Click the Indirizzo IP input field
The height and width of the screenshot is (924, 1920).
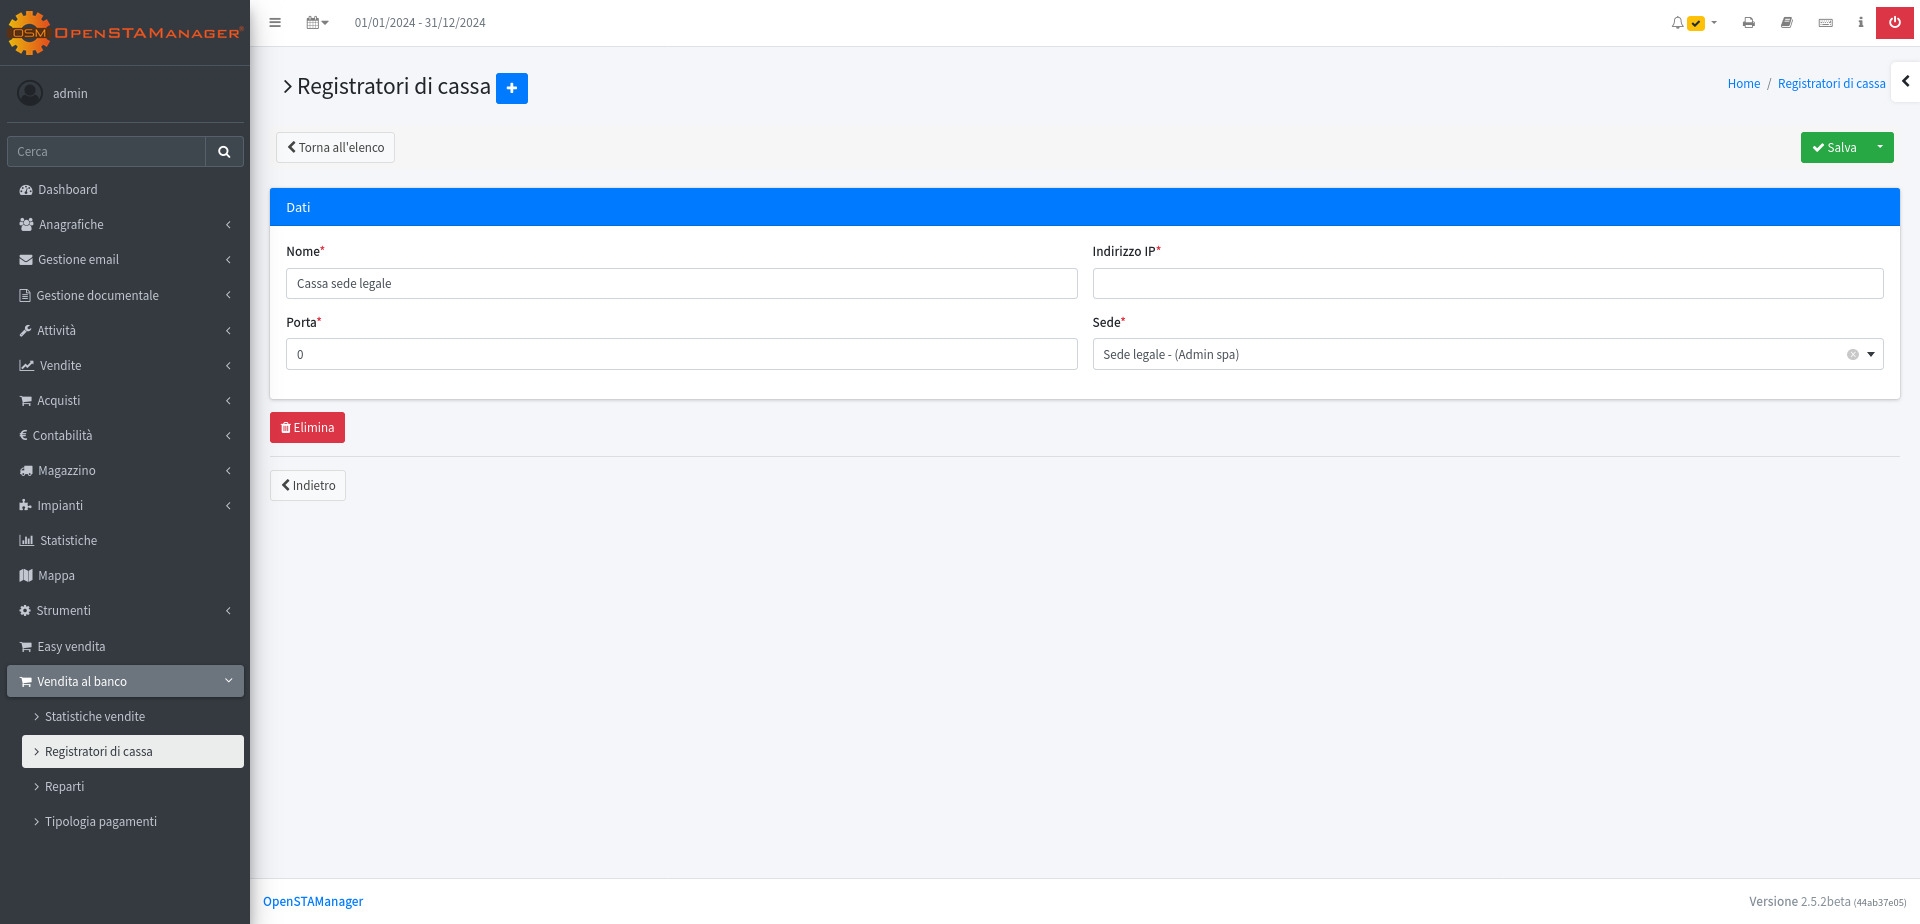point(1487,284)
